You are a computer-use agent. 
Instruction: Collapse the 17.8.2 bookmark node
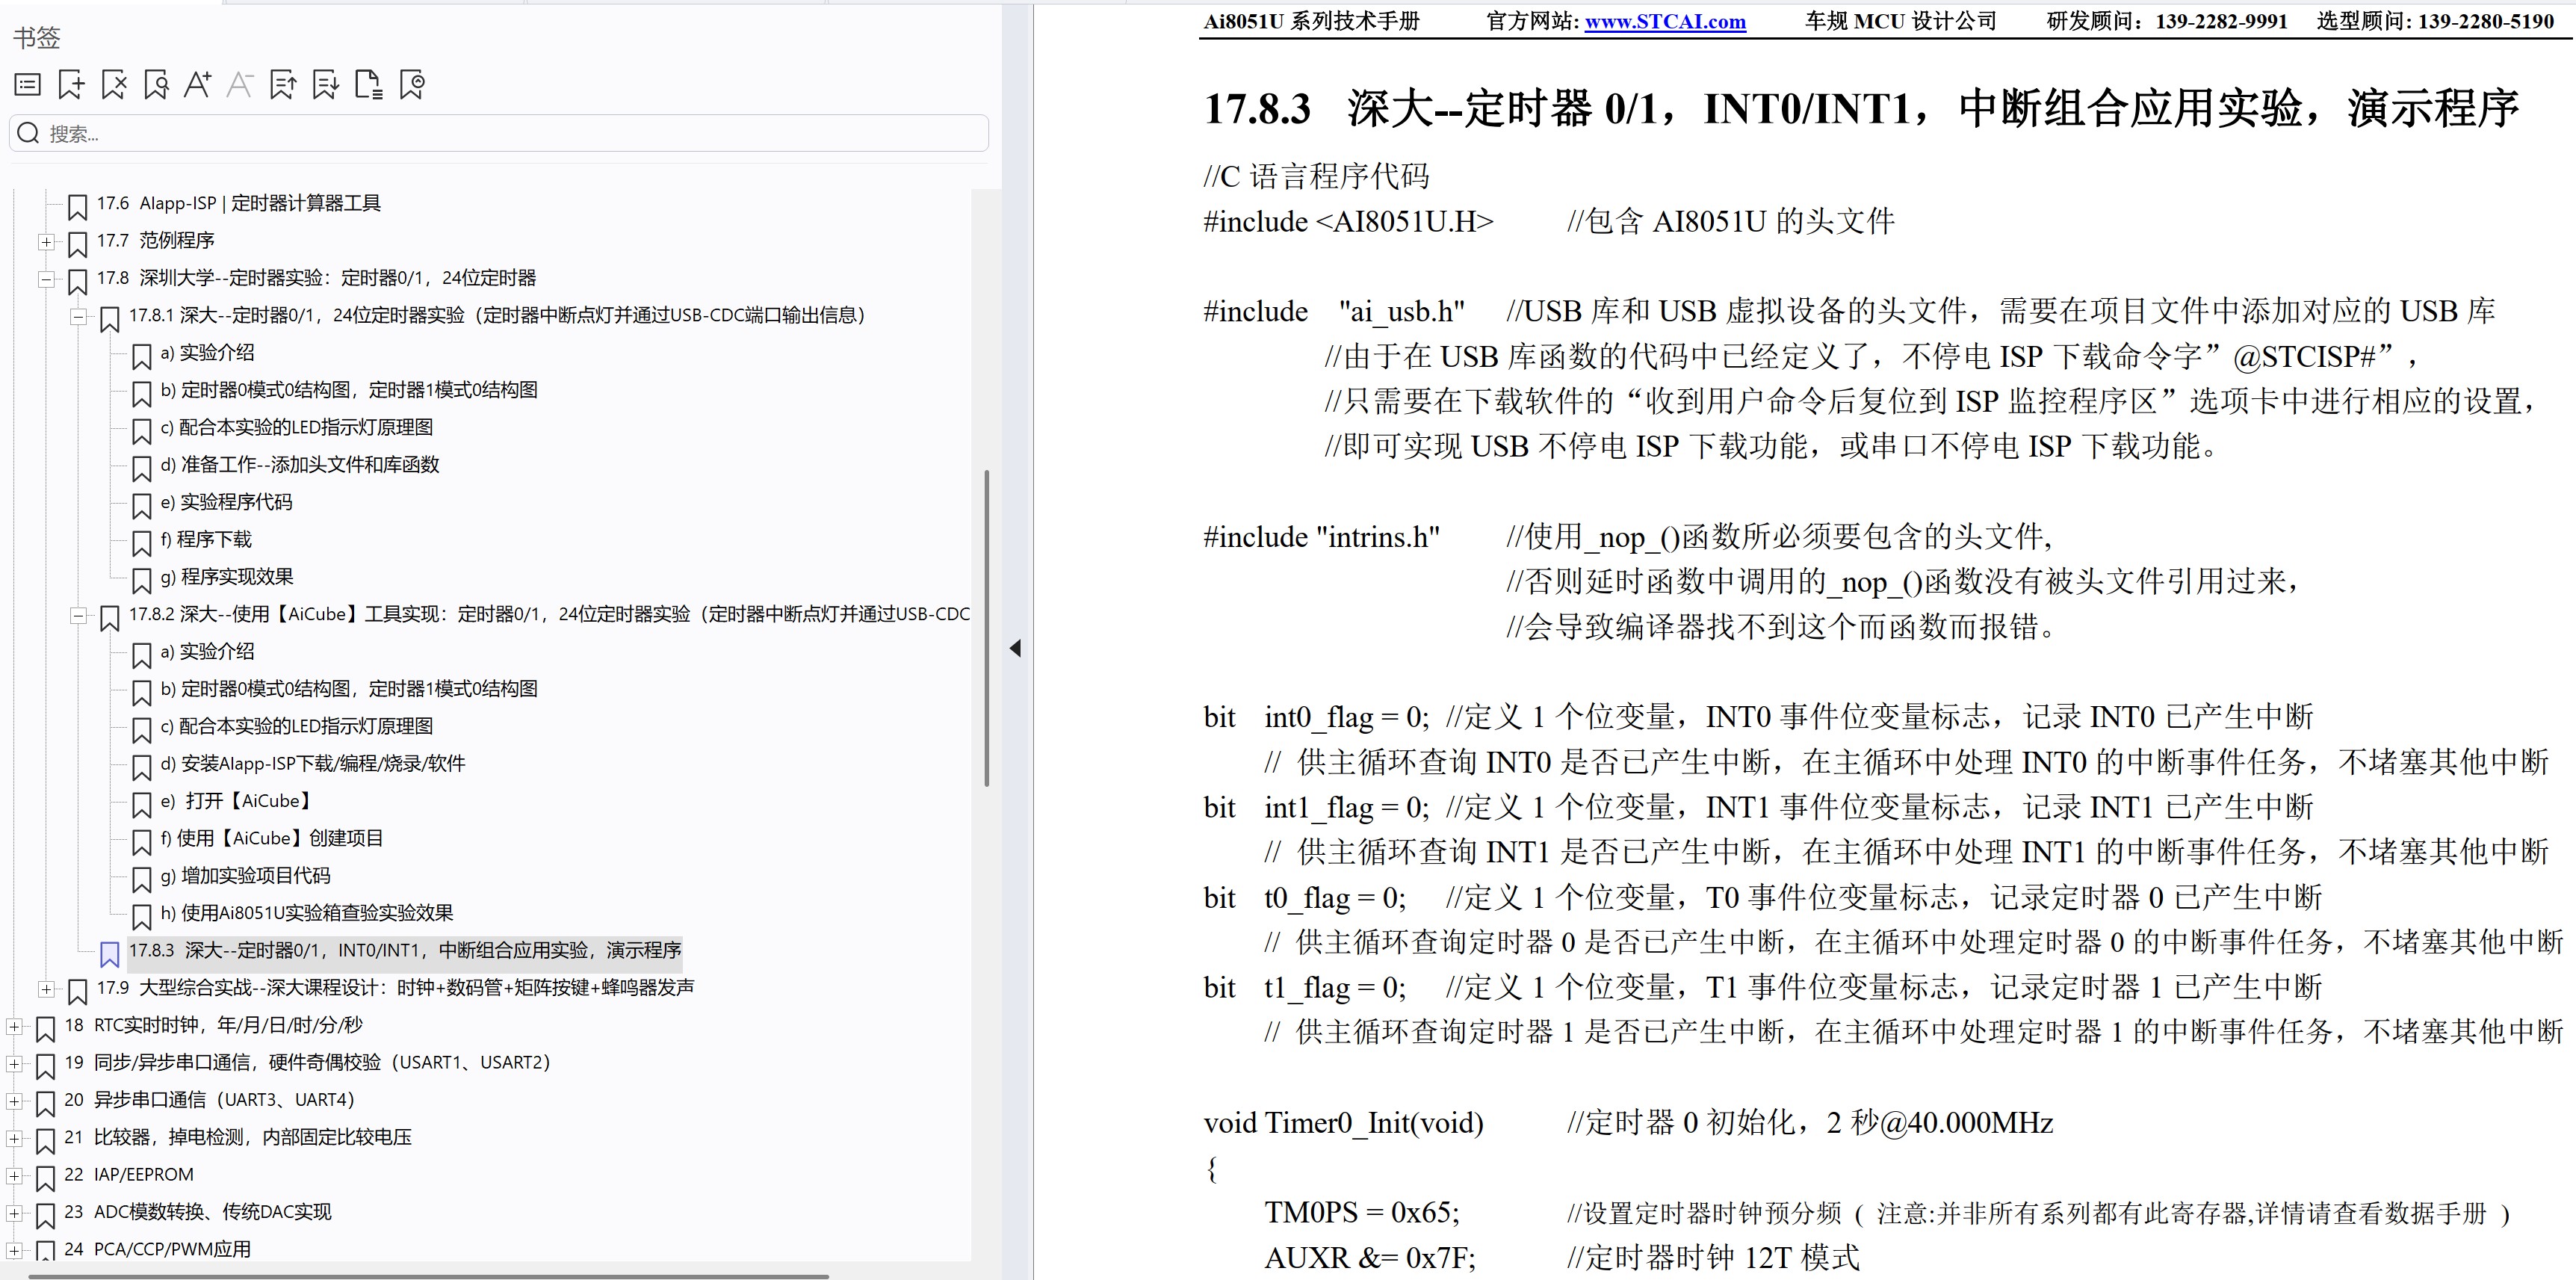coord(78,615)
